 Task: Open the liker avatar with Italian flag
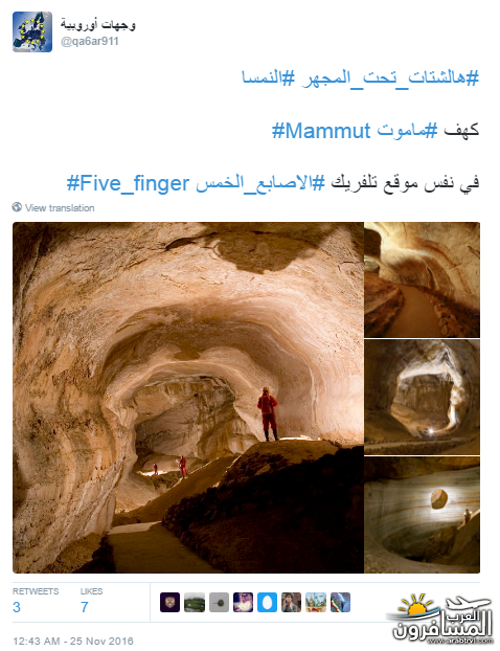click(340, 602)
